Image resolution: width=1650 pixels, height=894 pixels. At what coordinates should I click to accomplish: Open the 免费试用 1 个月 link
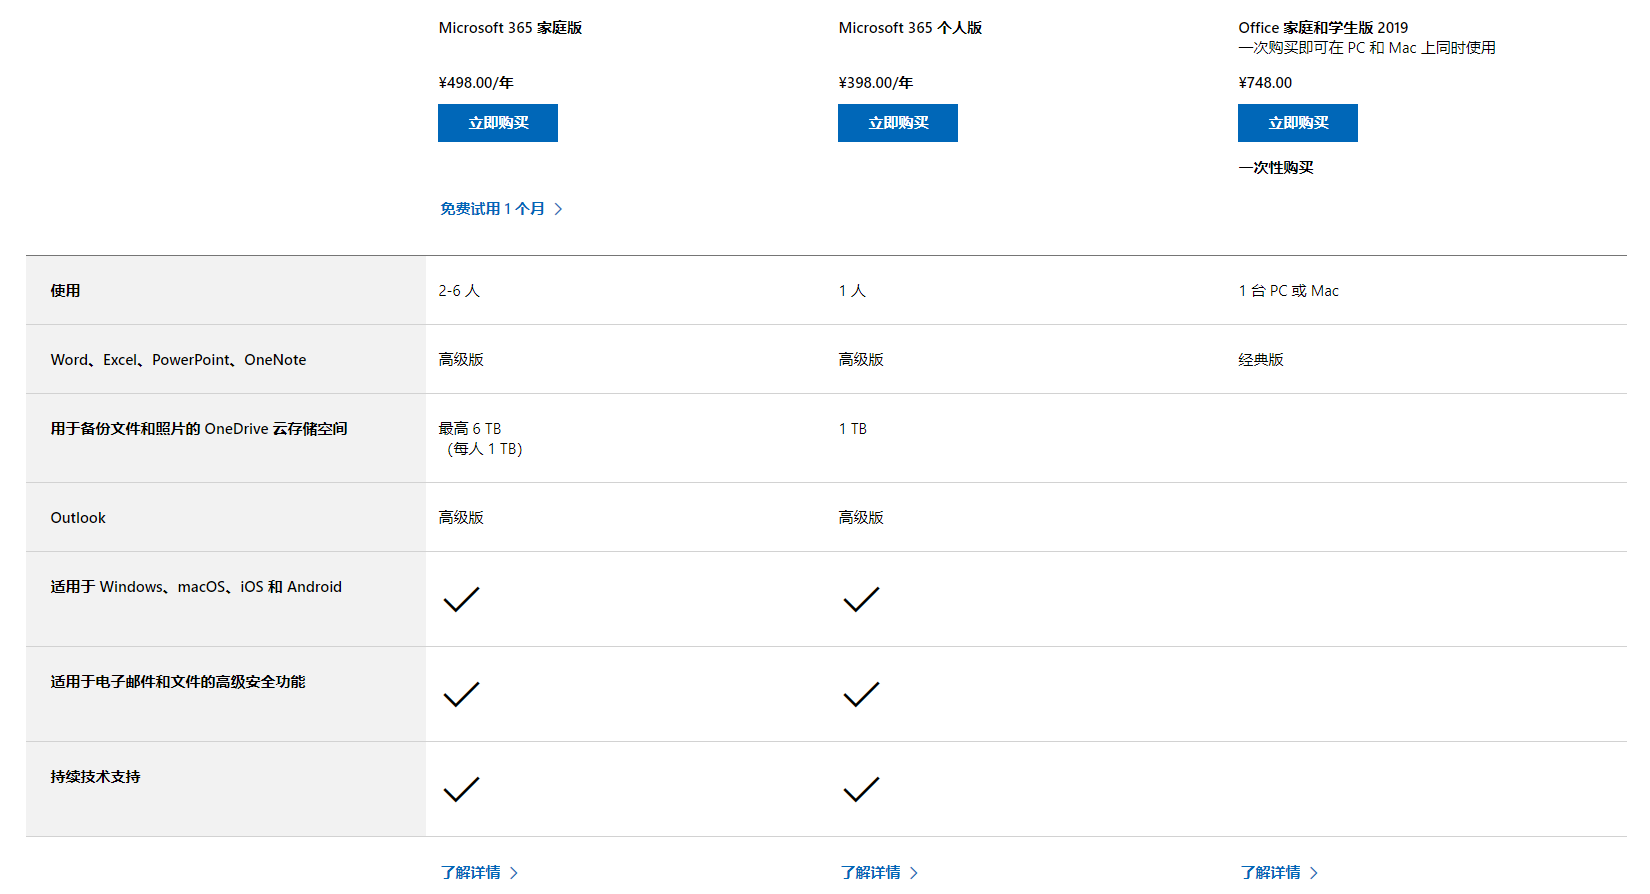pos(493,208)
